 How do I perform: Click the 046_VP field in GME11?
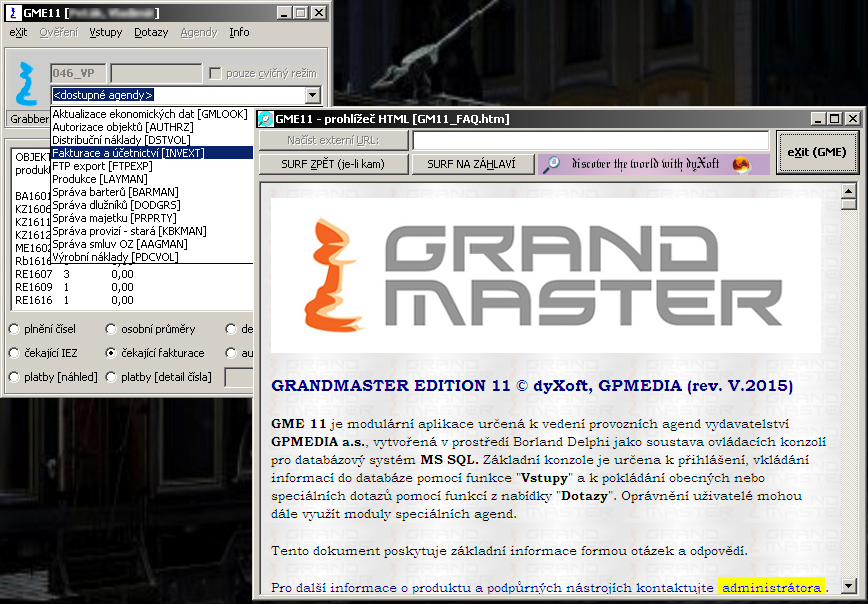(x=78, y=73)
